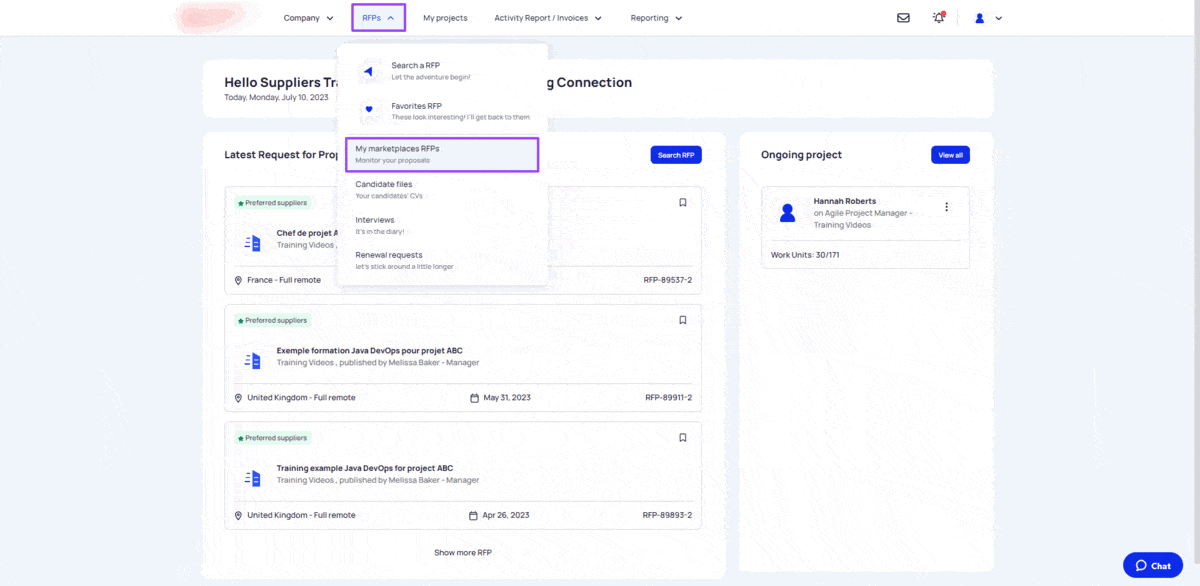
Task: Open the Chat widget
Action: [x=1152, y=565]
